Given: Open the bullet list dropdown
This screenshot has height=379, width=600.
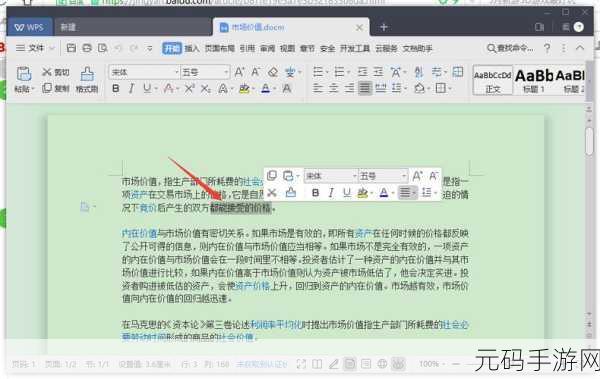Looking at the screenshot, I should (x=327, y=72).
